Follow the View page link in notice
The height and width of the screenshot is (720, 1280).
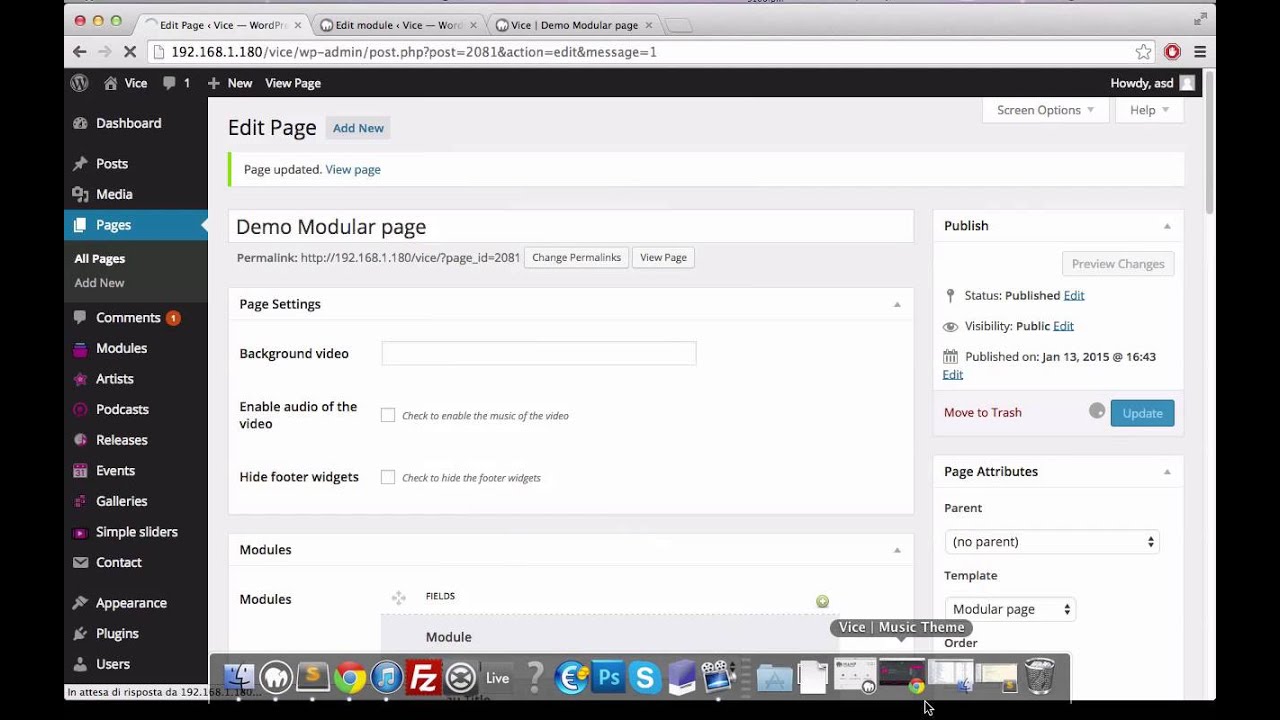click(x=353, y=170)
